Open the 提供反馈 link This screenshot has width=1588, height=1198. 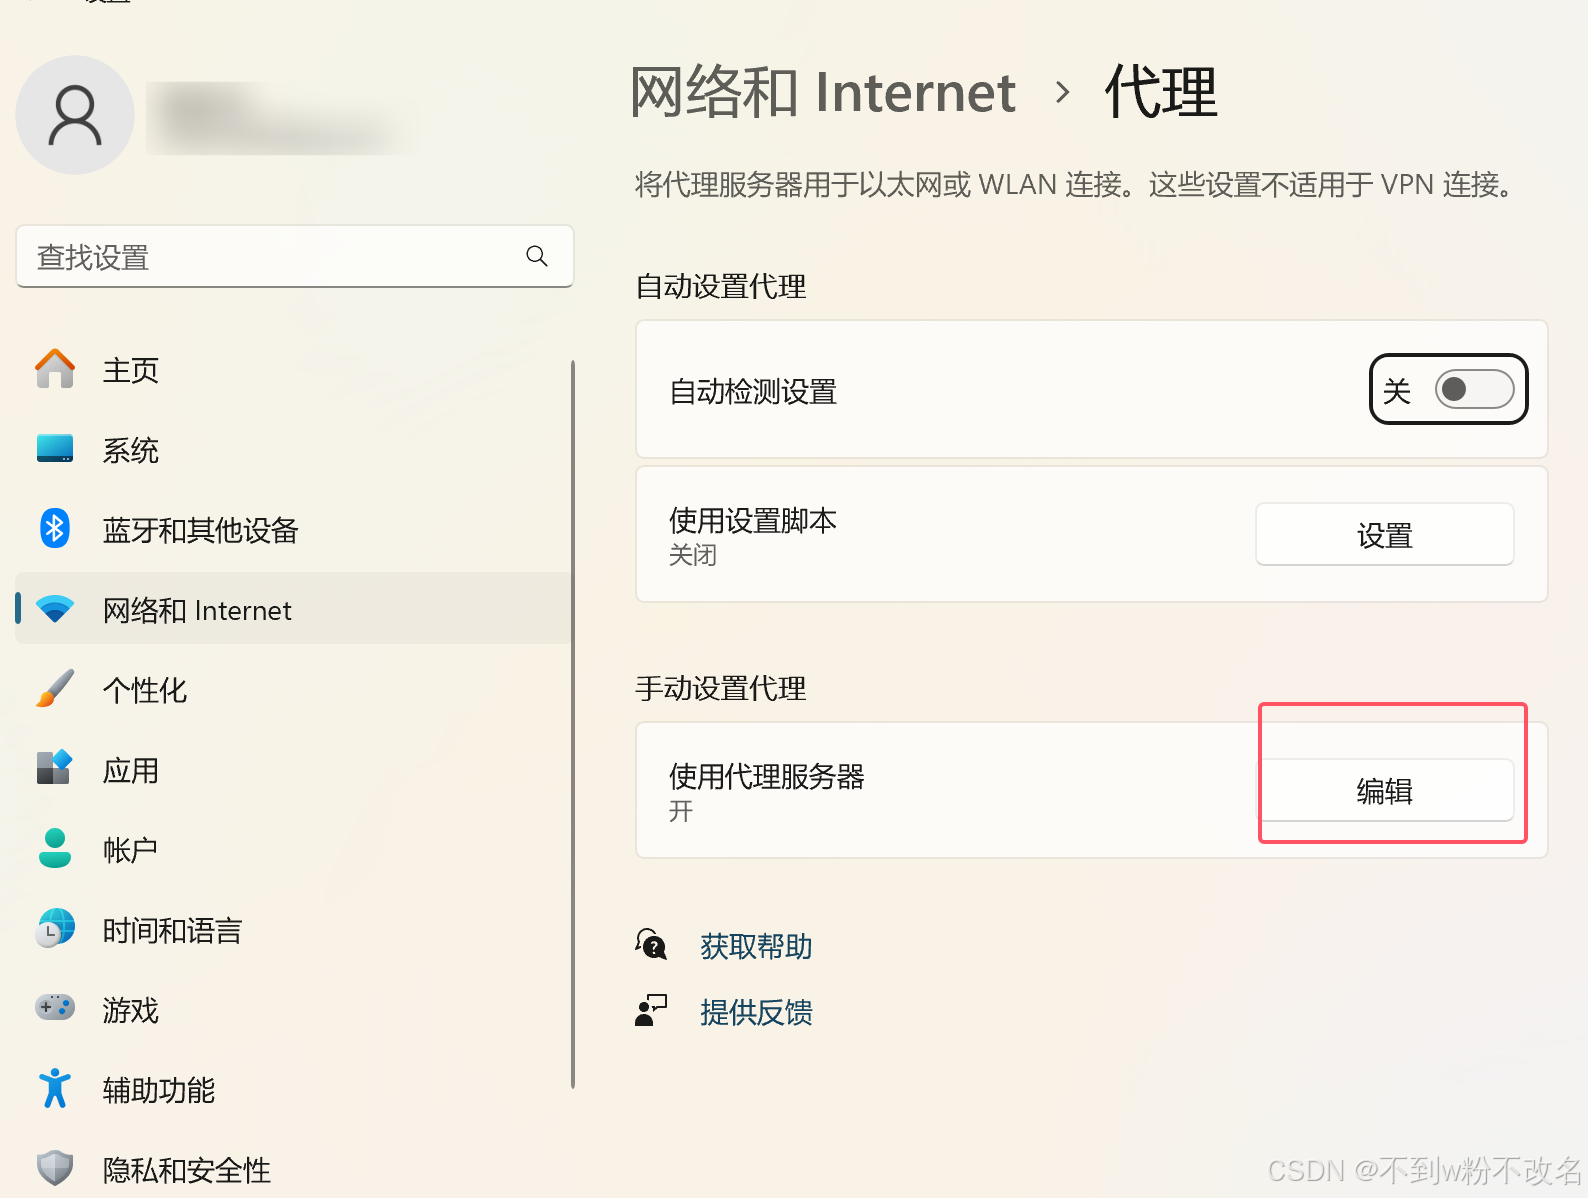coord(756,1012)
